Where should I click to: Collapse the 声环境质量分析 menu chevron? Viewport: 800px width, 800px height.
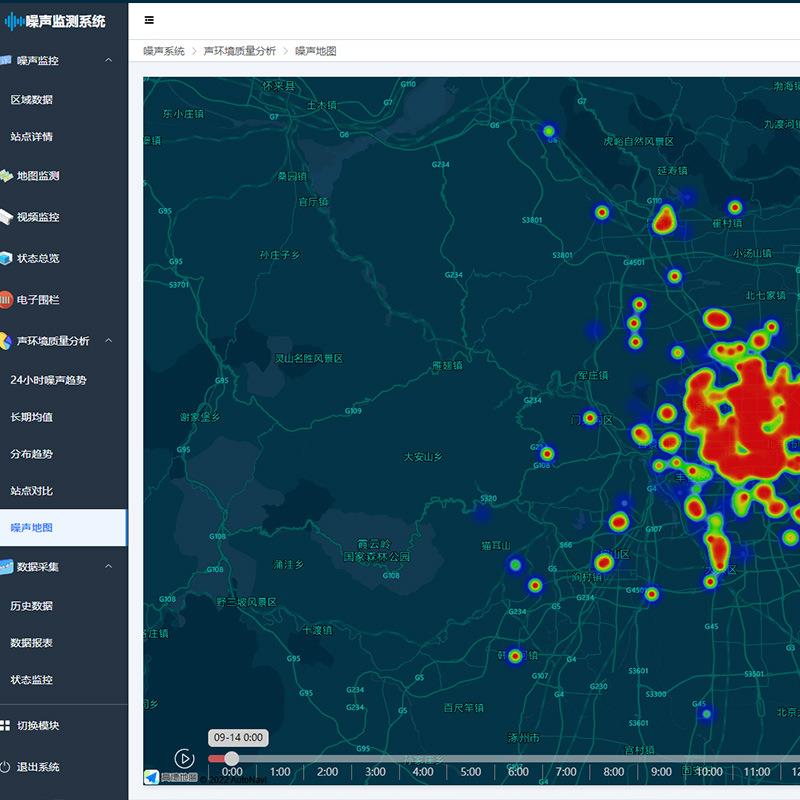tap(109, 340)
